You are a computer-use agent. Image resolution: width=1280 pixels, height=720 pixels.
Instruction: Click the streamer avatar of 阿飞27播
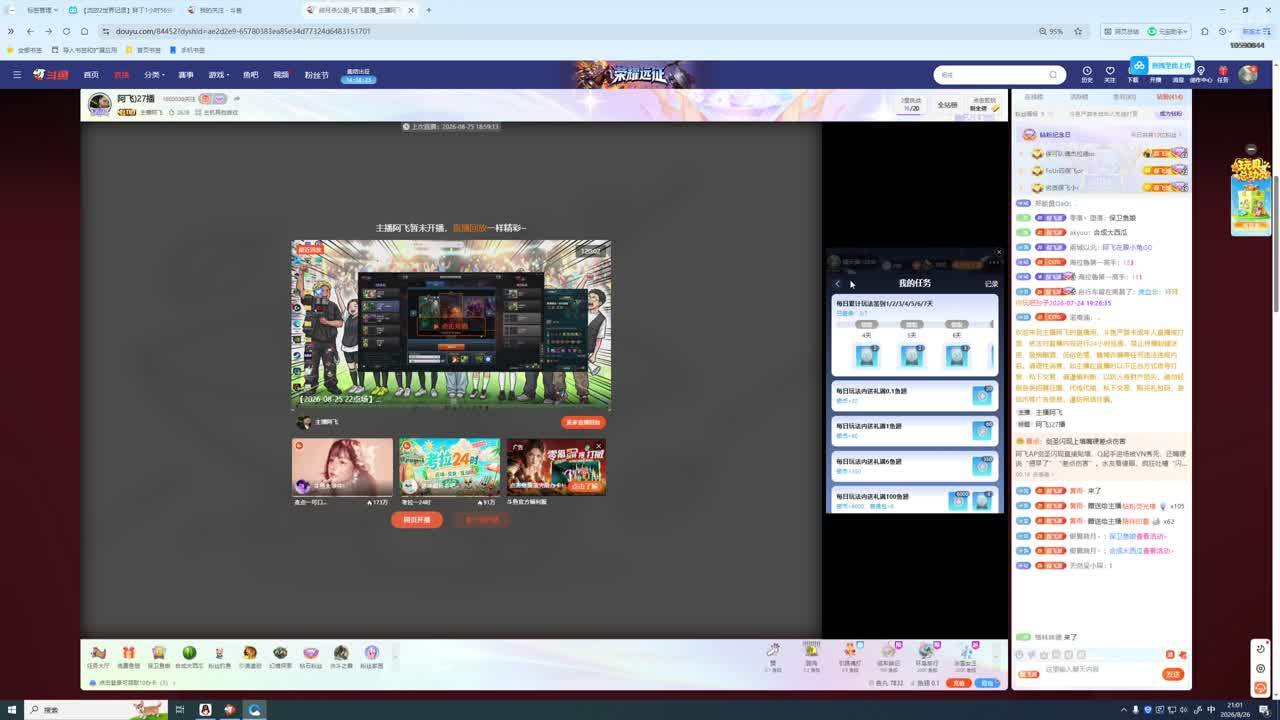(99, 105)
